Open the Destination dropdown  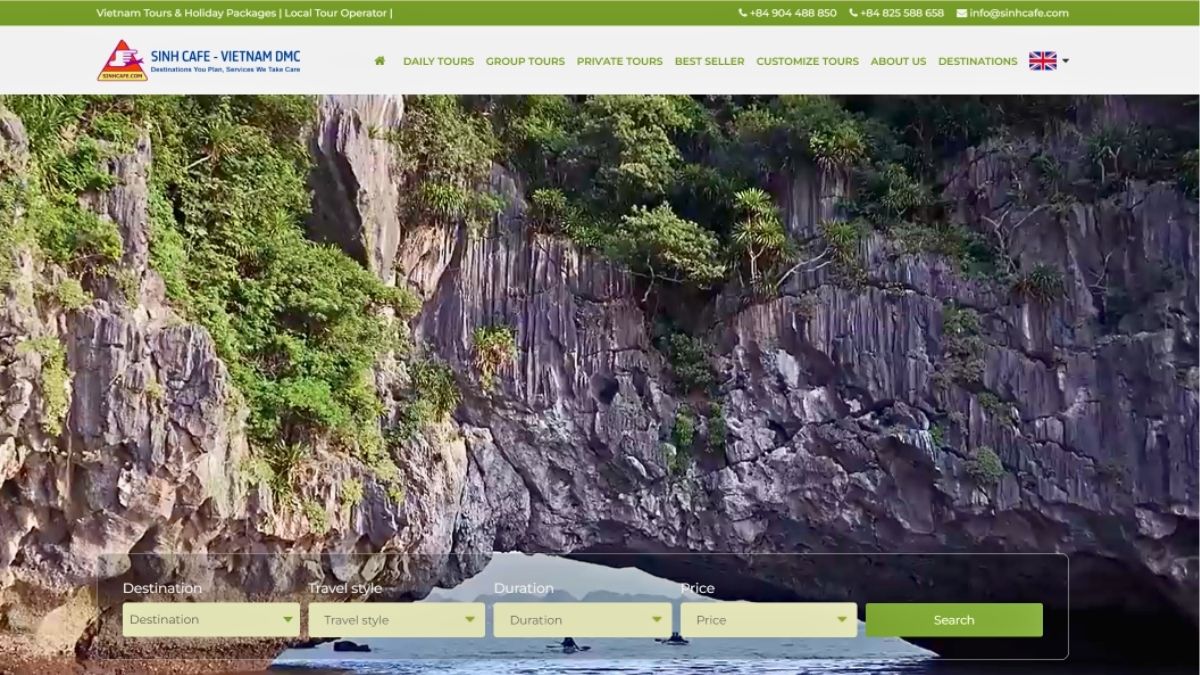pos(211,620)
